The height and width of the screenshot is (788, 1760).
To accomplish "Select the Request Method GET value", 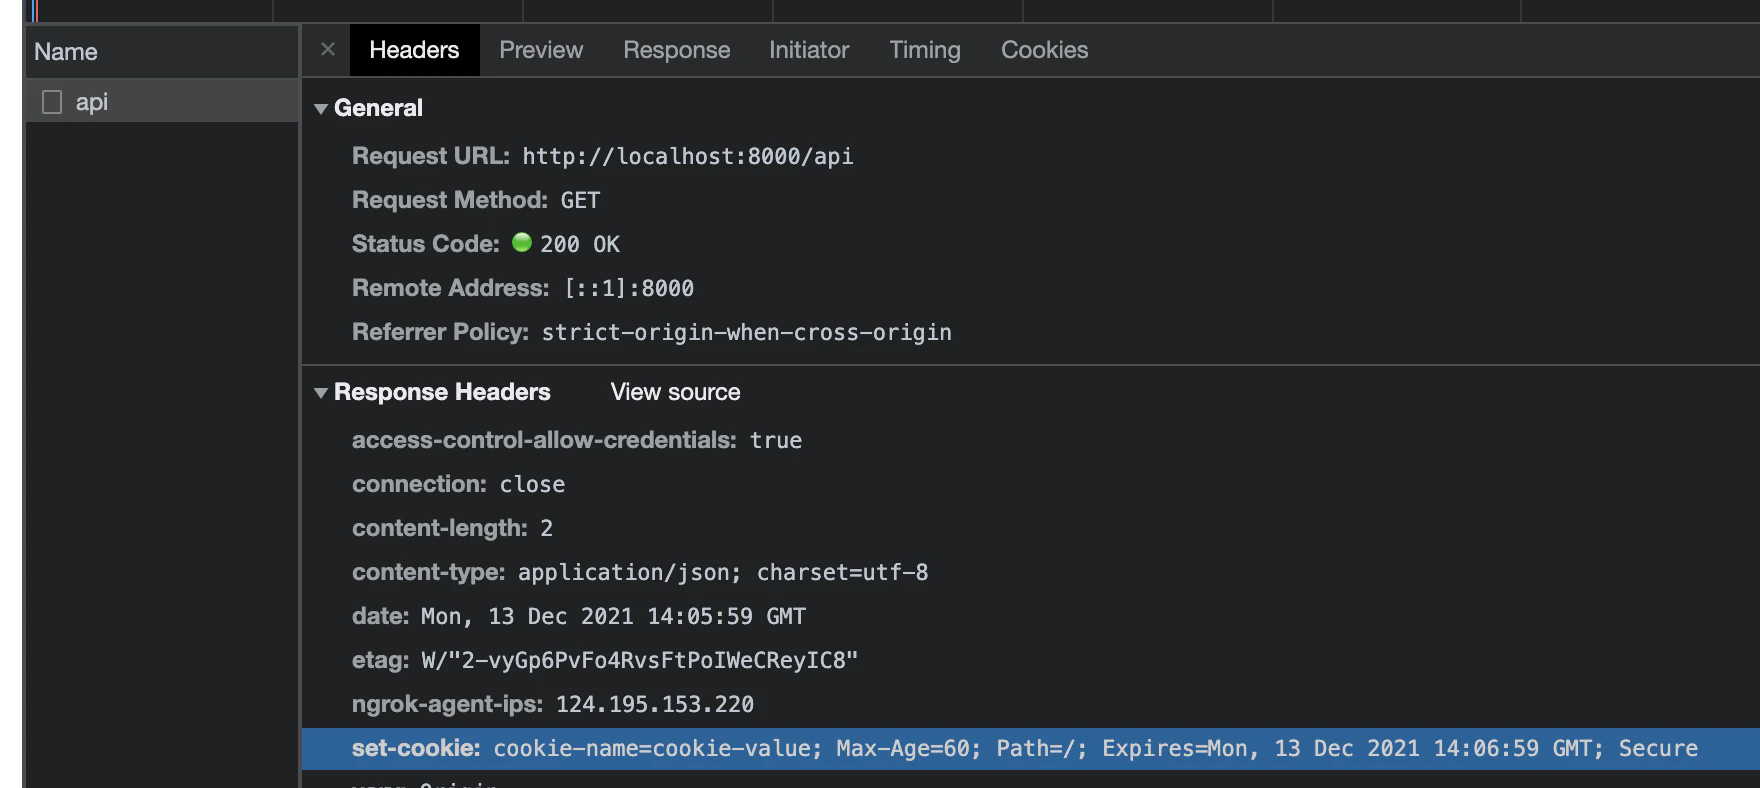I will (580, 200).
